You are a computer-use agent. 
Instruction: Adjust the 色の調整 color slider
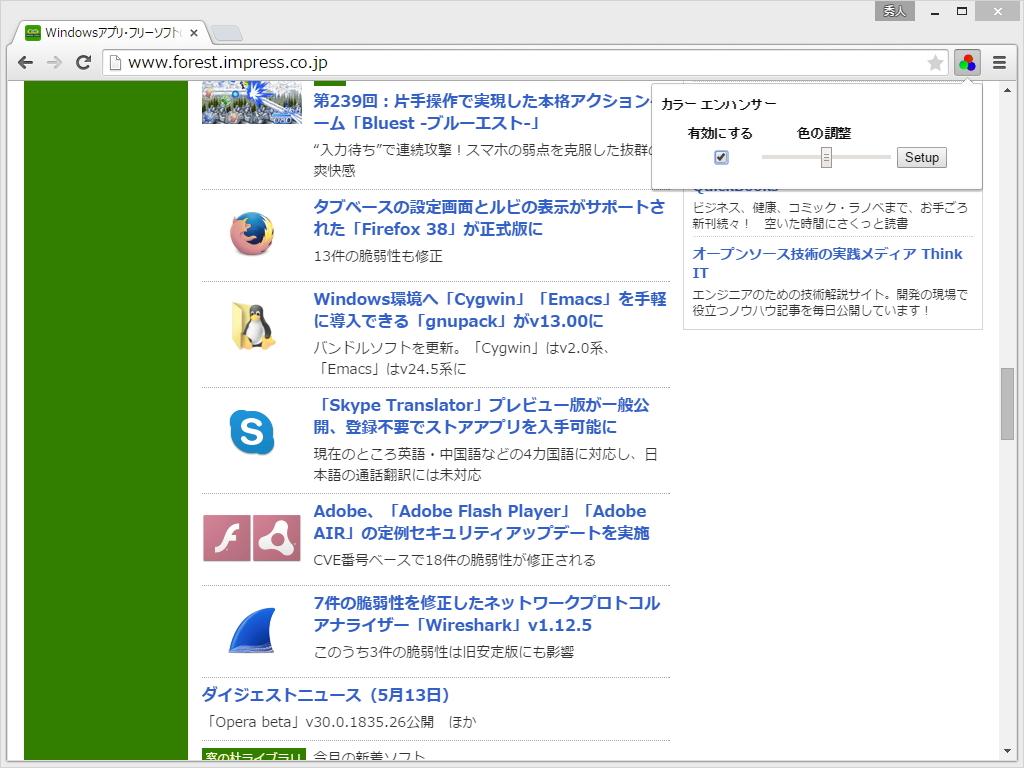point(825,157)
